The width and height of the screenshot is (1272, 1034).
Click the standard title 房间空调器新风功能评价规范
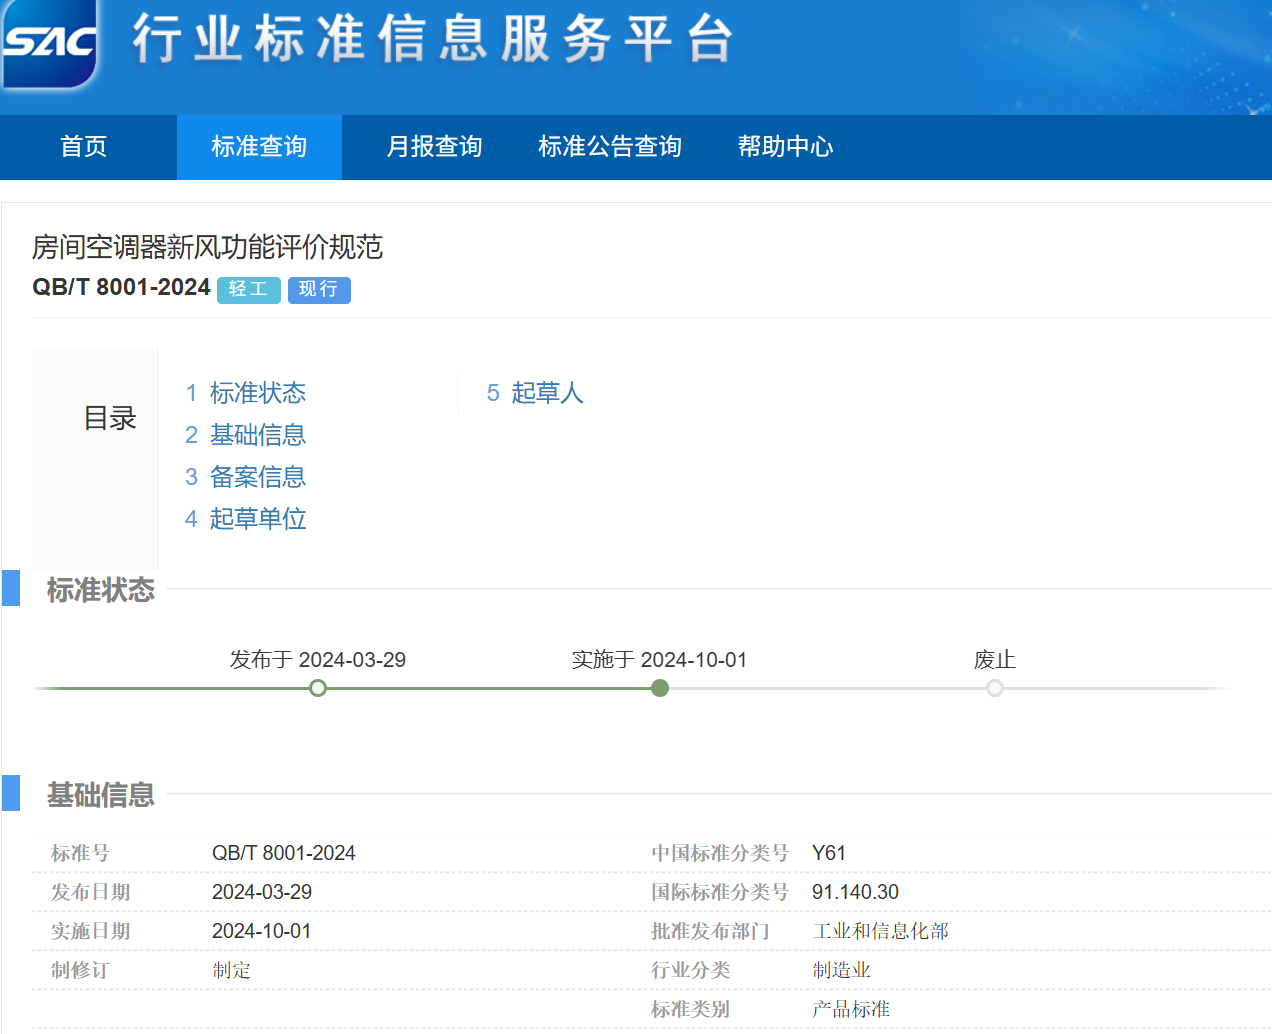(x=208, y=247)
